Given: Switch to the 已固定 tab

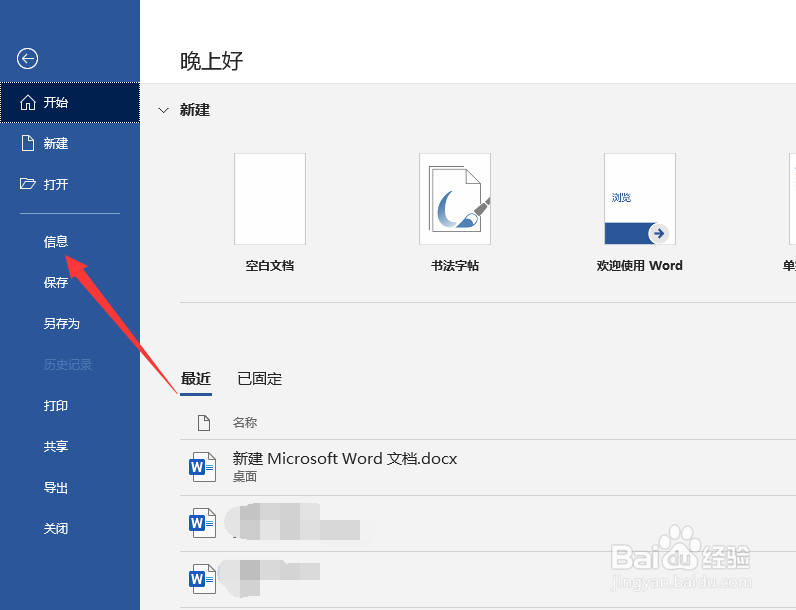Looking at the screenshot, I should pyautogui.click(x=259, y=379).
